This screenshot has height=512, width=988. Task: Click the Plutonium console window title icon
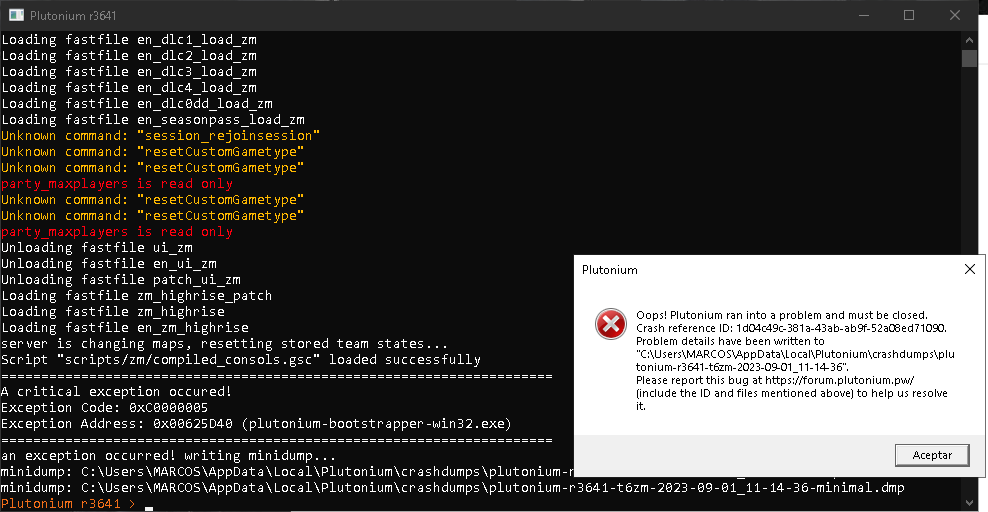(x=16, y=15)
